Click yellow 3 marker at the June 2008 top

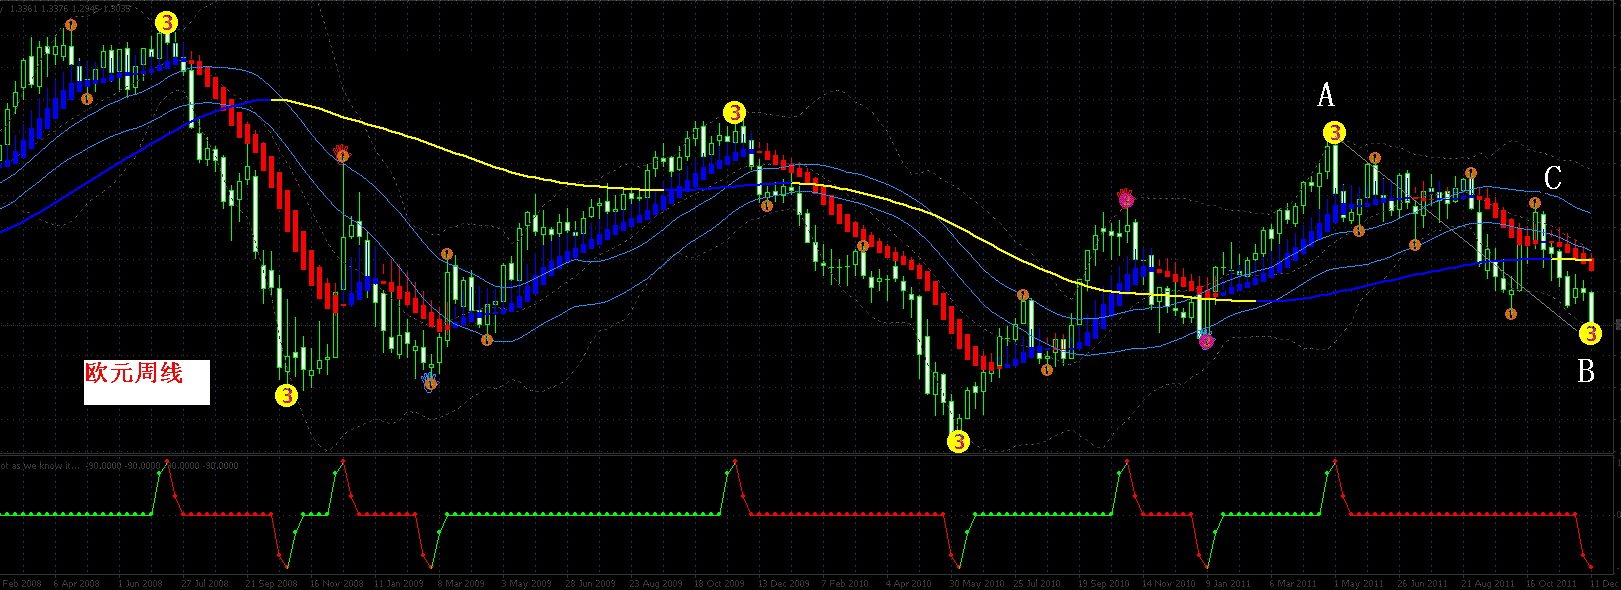pyautogui.click(x=167, y=22)
